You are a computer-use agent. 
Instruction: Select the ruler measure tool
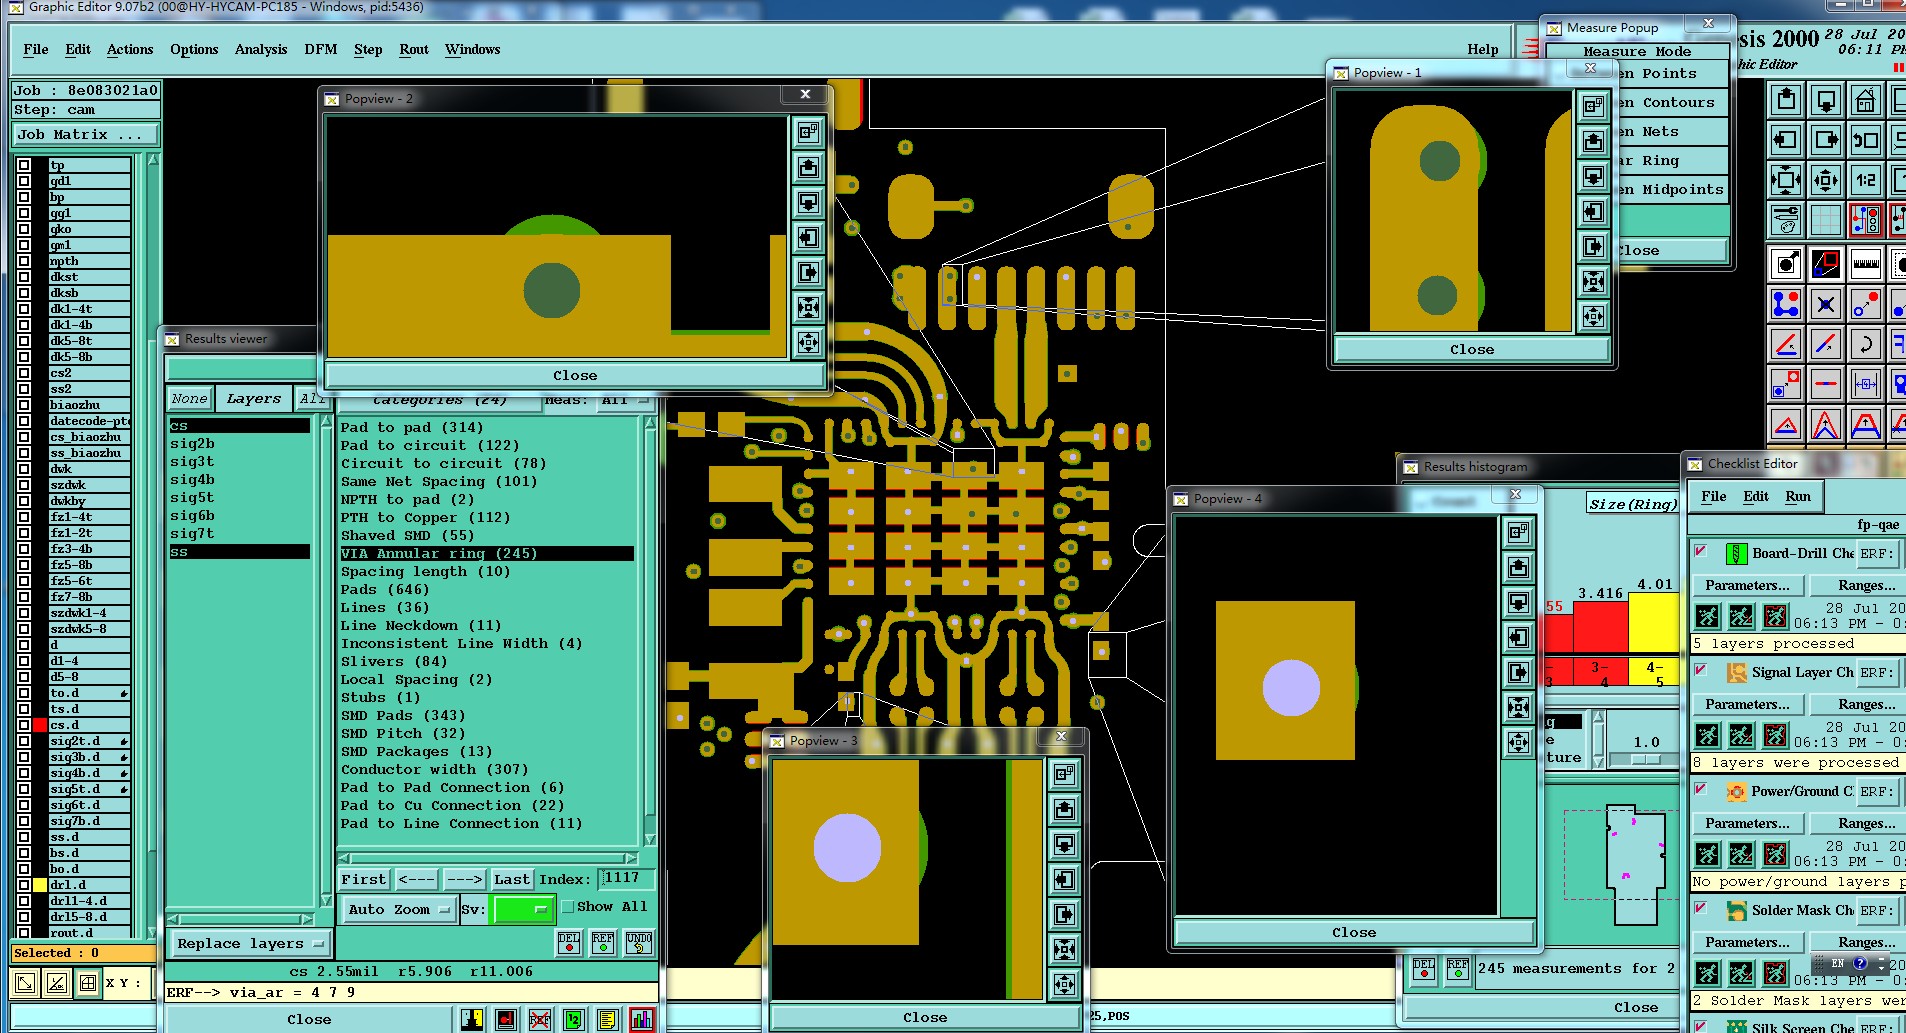point(1866,264)
